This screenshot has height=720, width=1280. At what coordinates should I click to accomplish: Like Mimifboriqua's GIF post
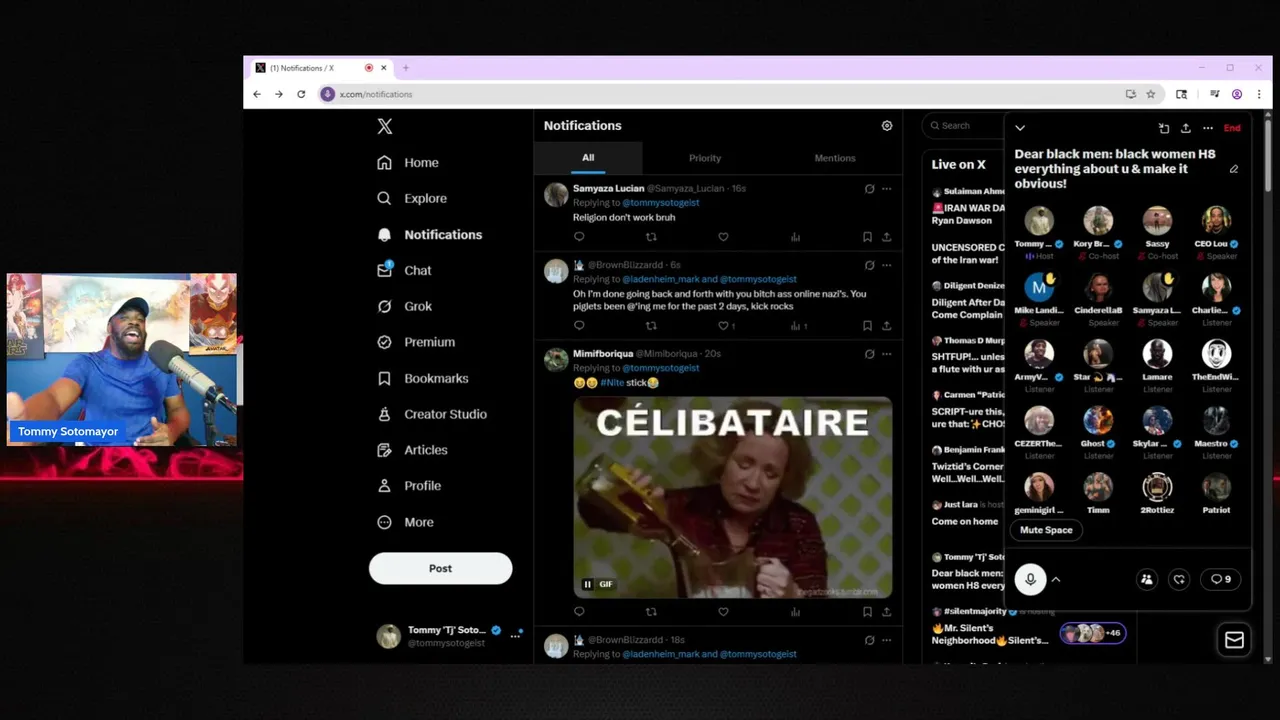point(723,612)
